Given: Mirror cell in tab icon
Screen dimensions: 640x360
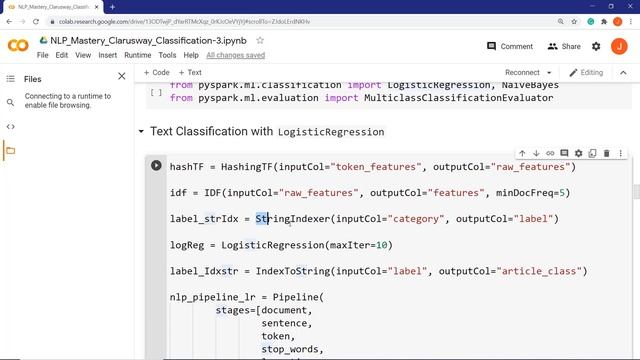Looking at the screenshot, I should pos(592,153).
